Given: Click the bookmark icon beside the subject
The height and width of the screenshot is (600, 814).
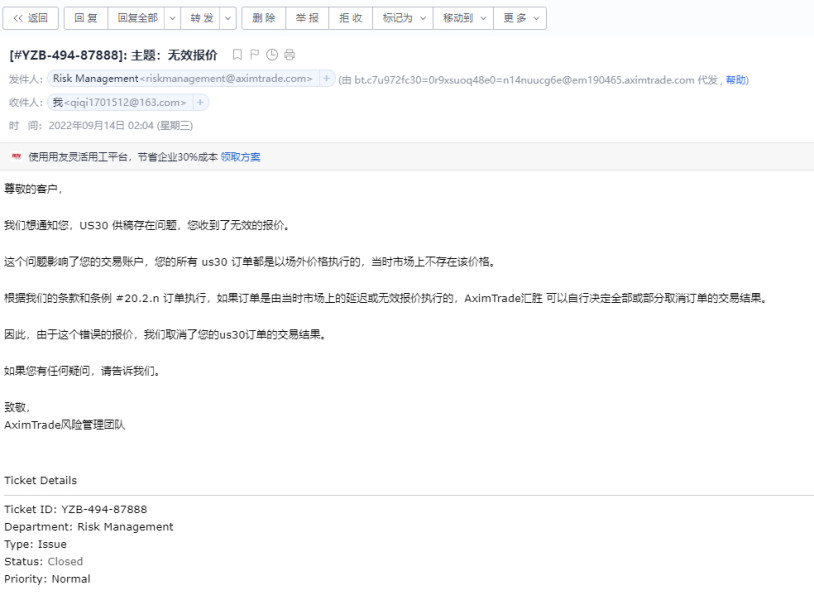Looking at the screenshot, I should (x=237, y=54).
